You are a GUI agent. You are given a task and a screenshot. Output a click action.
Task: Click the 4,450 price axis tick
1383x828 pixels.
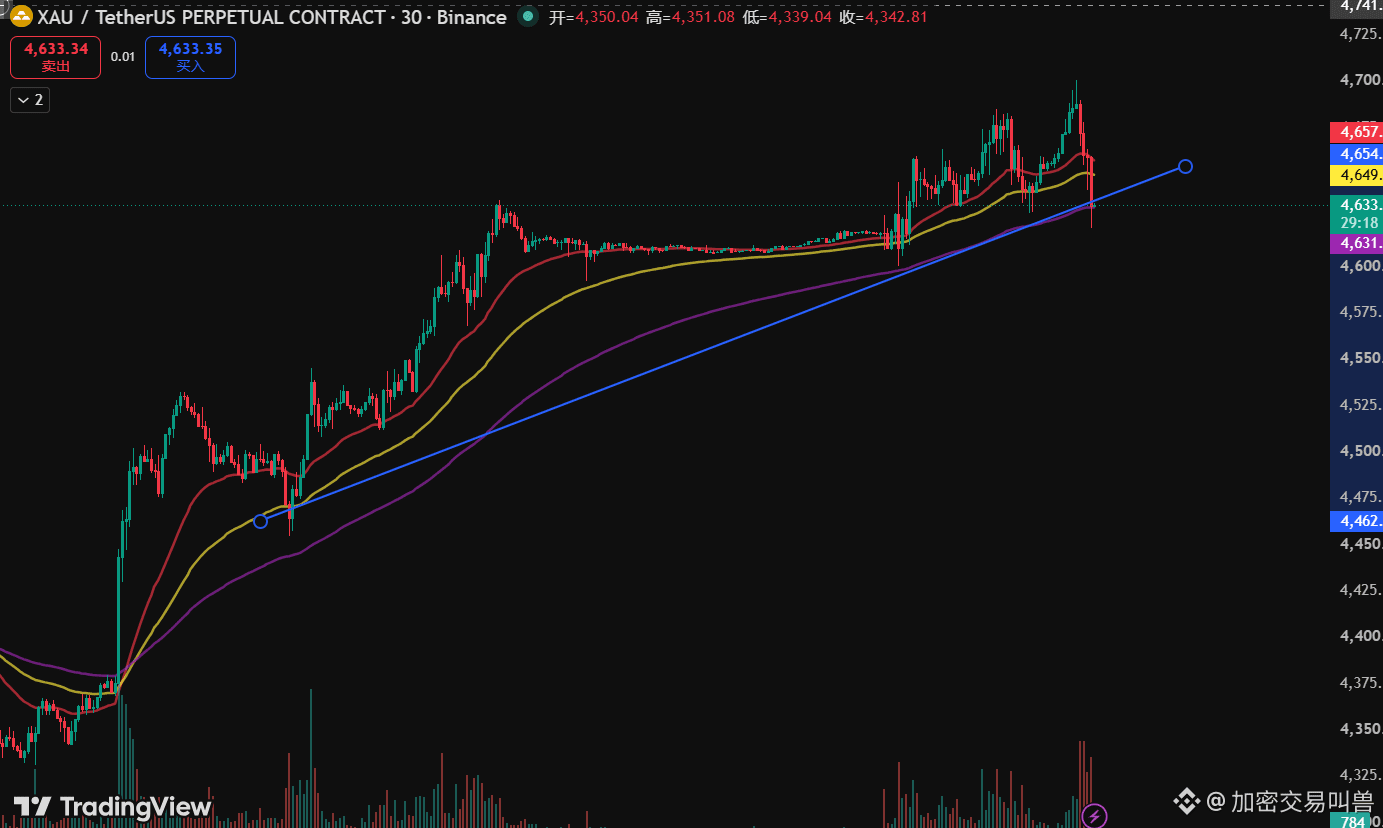click(1361, 544)
